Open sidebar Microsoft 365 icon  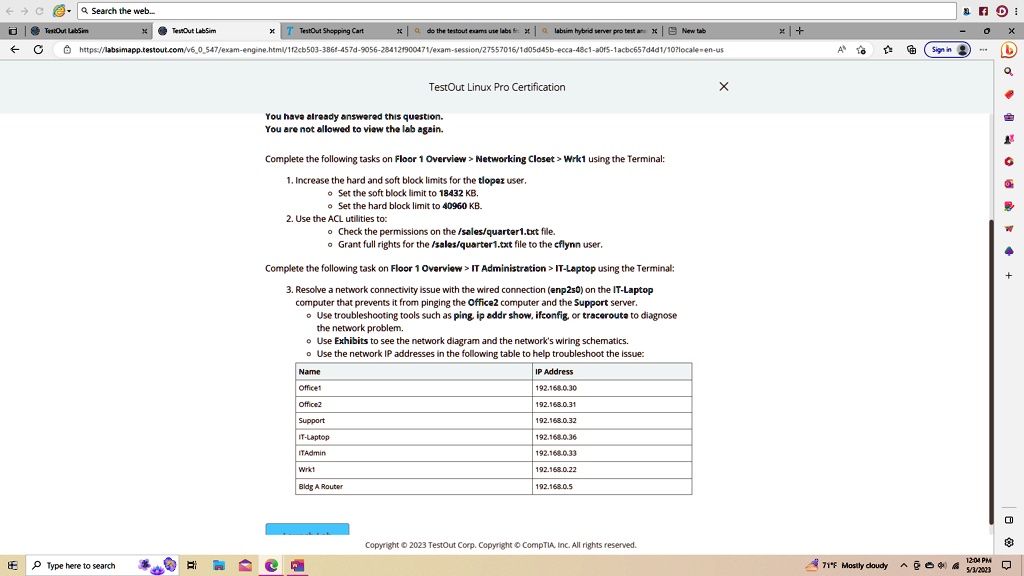(1009, 161)
